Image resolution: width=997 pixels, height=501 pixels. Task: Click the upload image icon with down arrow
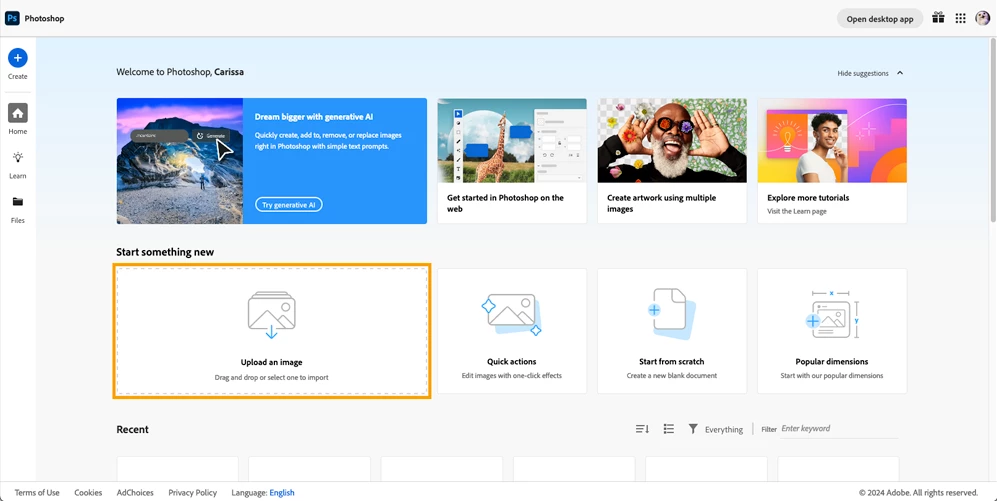[x=272, y=314]
